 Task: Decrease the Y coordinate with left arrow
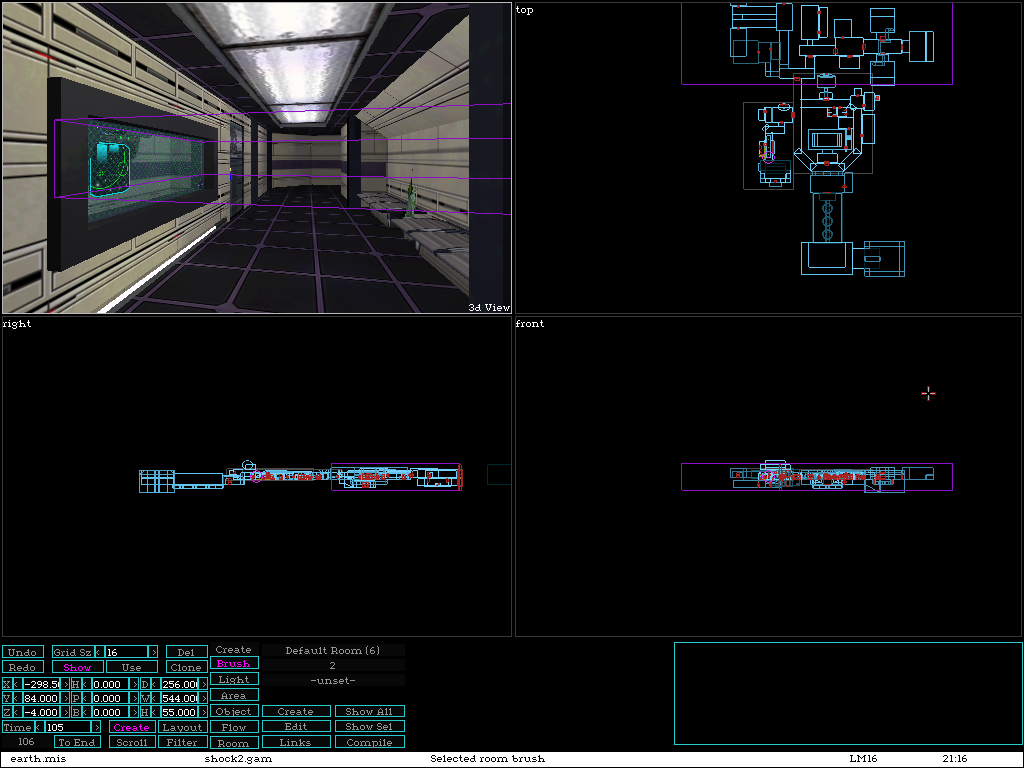[18, 698]
